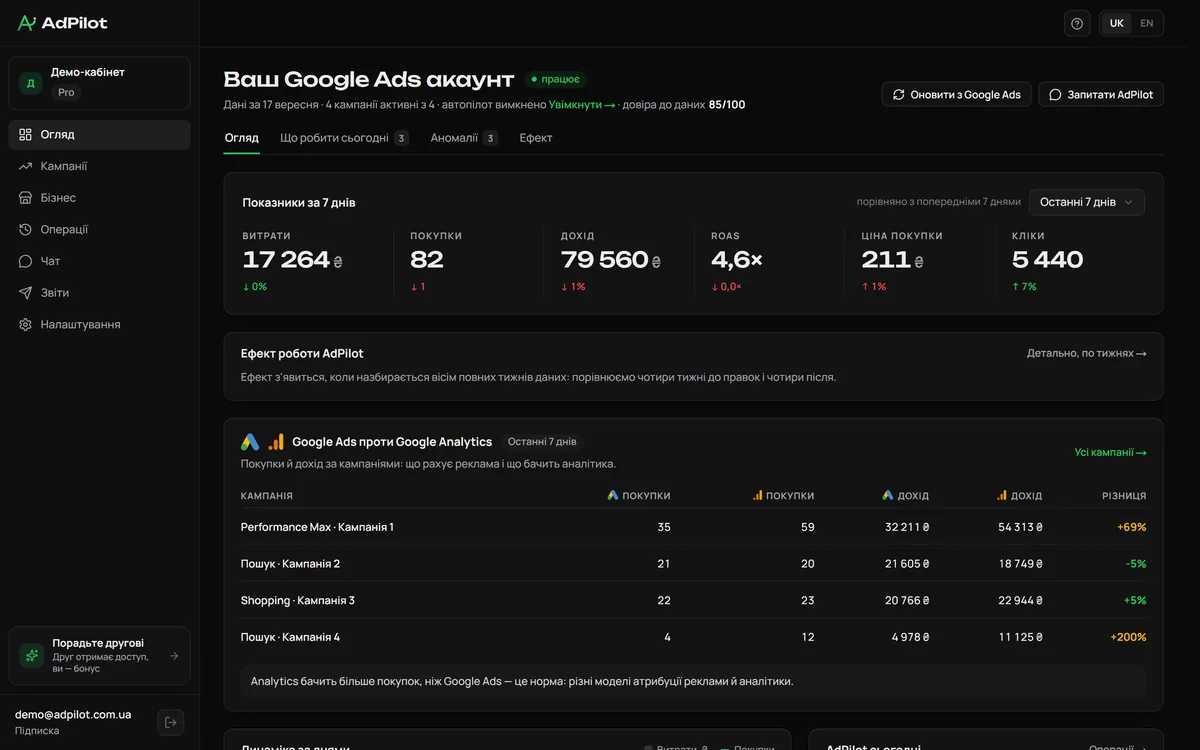
Task: Select the Аномалії tab
Action: tap(464, 138)
